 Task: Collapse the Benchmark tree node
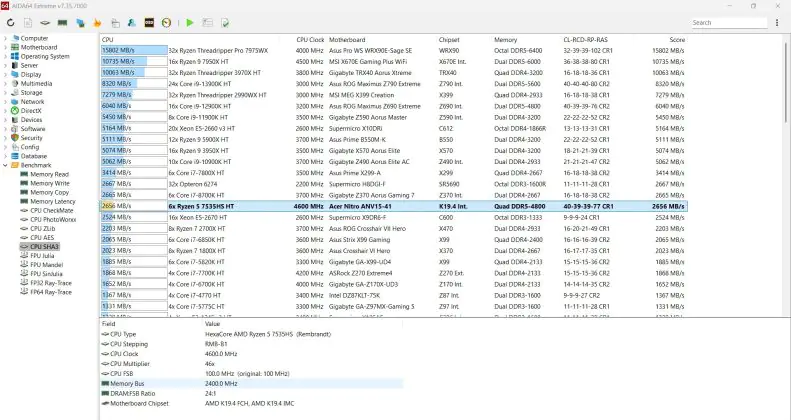[5, 165]
